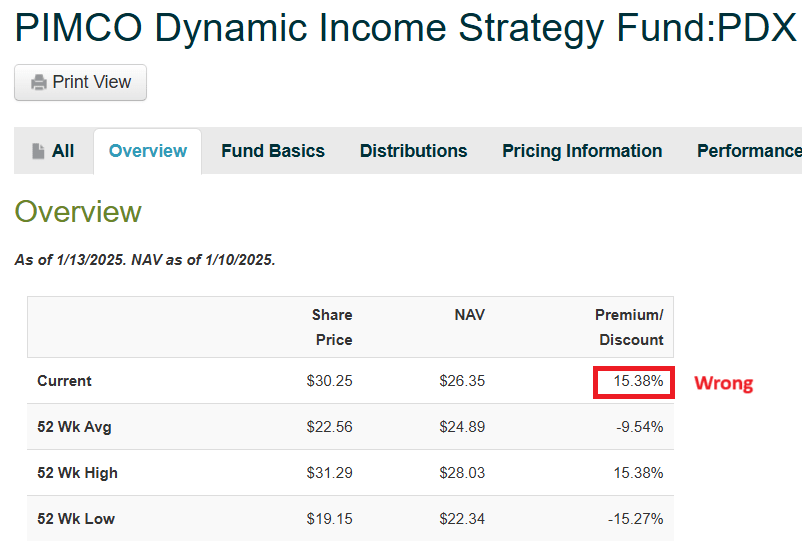Go to the Distributions tab

point(413,151)
